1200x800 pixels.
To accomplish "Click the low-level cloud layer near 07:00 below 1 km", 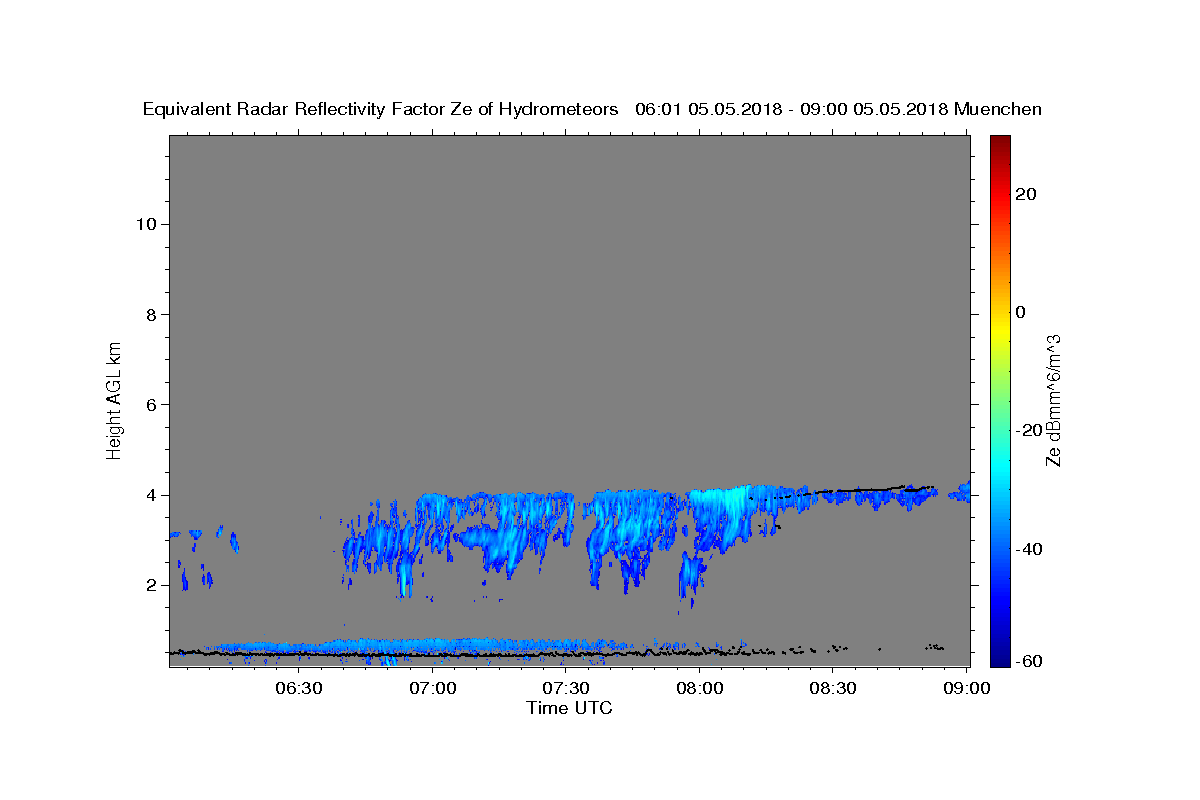I will pos(435,645).
